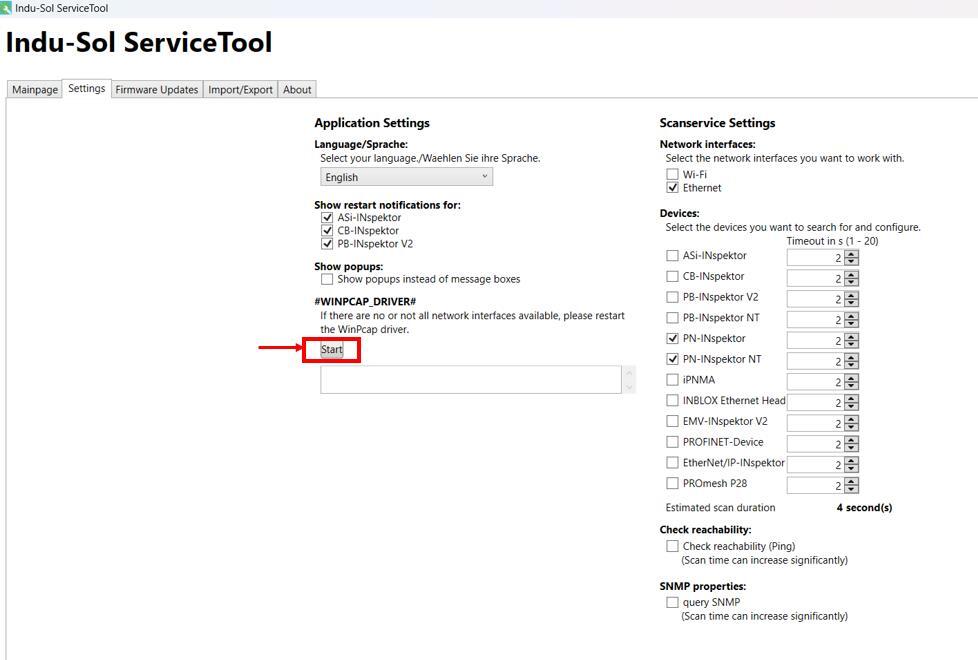Disable the Ethernet network interface
The image size is (978, 660).
[672, 188]
